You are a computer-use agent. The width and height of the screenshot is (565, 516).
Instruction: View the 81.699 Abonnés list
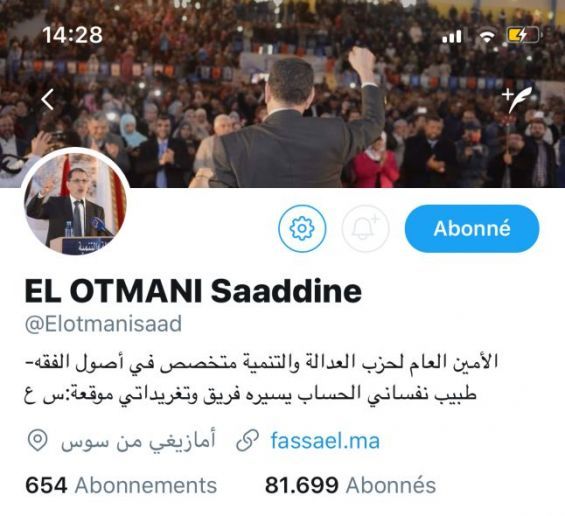(350, 485)
